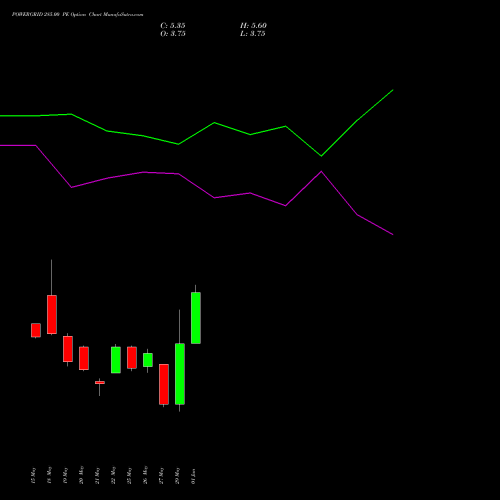Click the tall green candlestick for 29 May

[180, 374]
